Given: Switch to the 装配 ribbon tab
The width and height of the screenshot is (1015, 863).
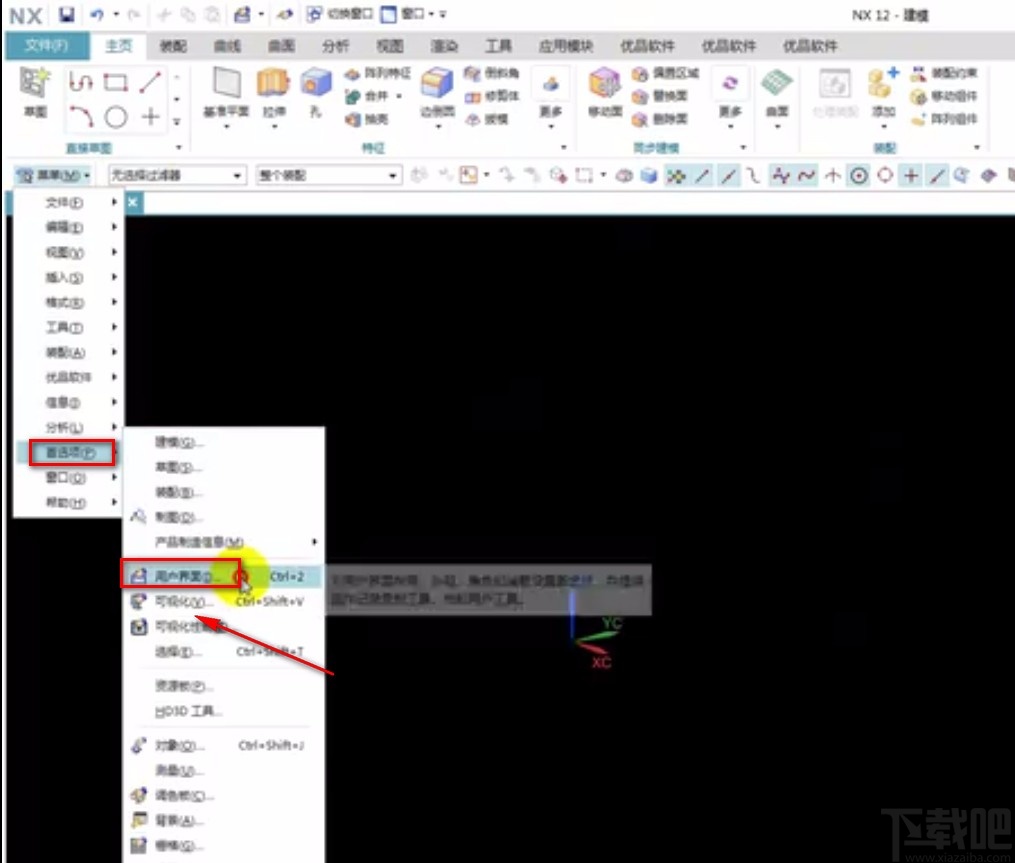Looking at the screenshot, I should pos(173,46).
